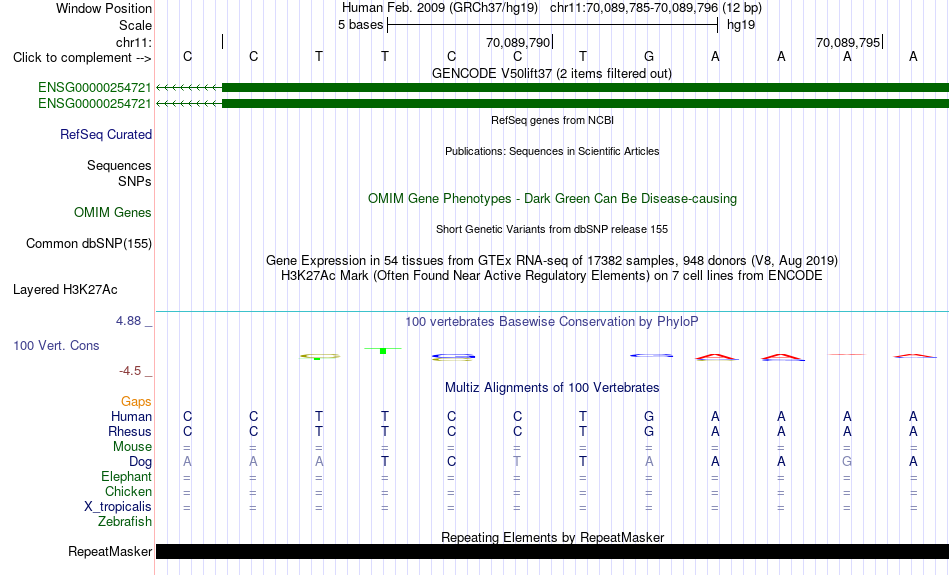
Task: Click the orange Gaps label
Action: (x=136, y=402)
